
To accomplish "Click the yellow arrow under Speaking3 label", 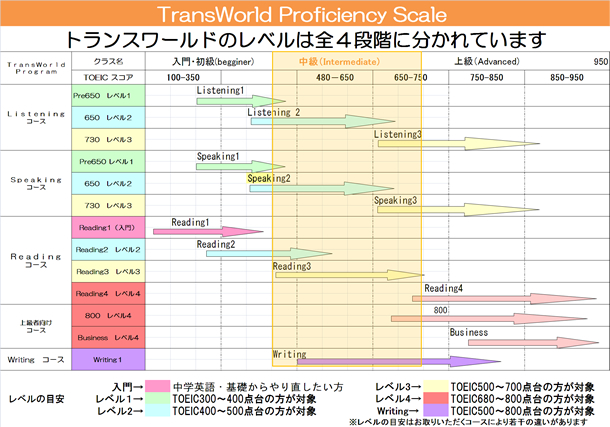I will pos(458,210).
